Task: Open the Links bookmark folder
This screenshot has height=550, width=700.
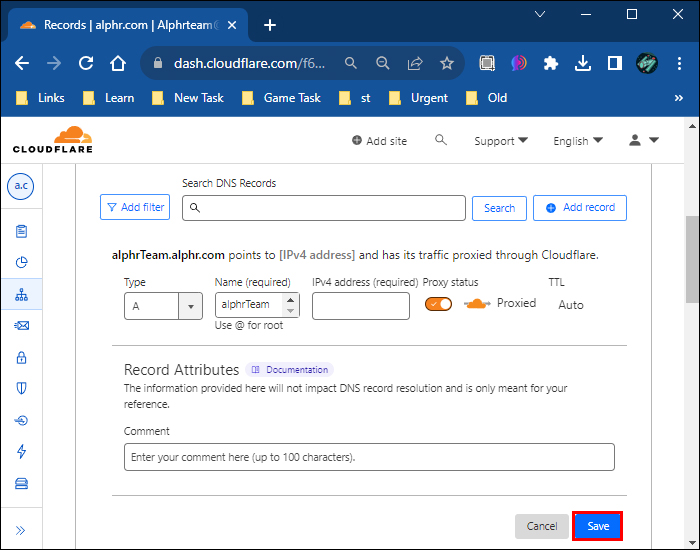Action: pyautogui.click(x=40, y=98)
